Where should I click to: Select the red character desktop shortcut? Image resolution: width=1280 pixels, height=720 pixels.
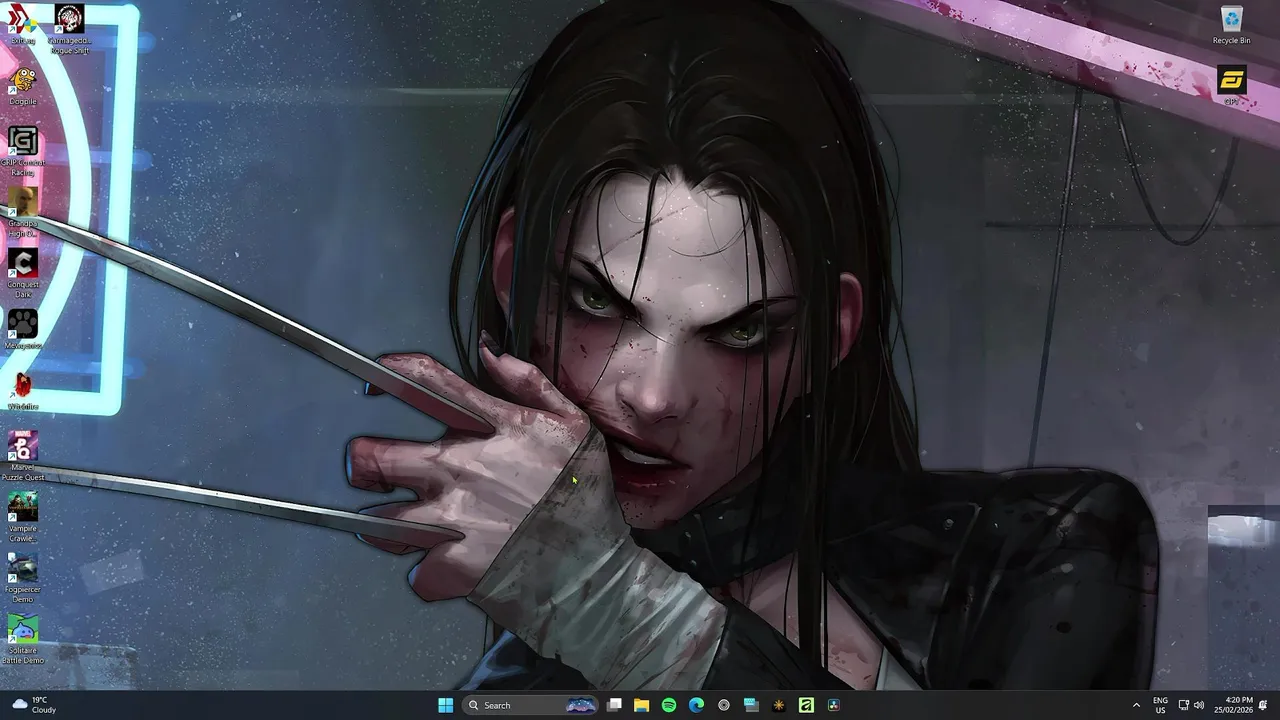pos(23,391)
